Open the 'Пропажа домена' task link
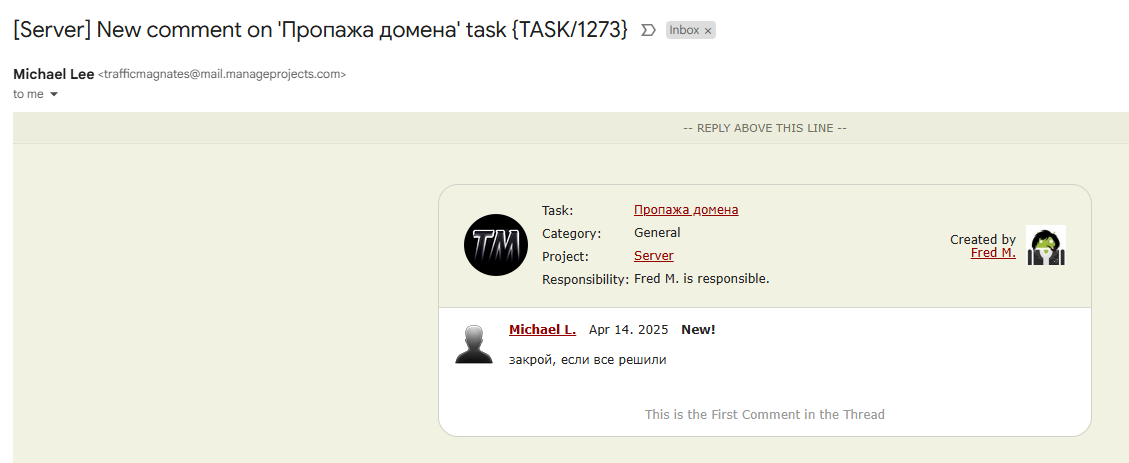 (x=686, y=210)
